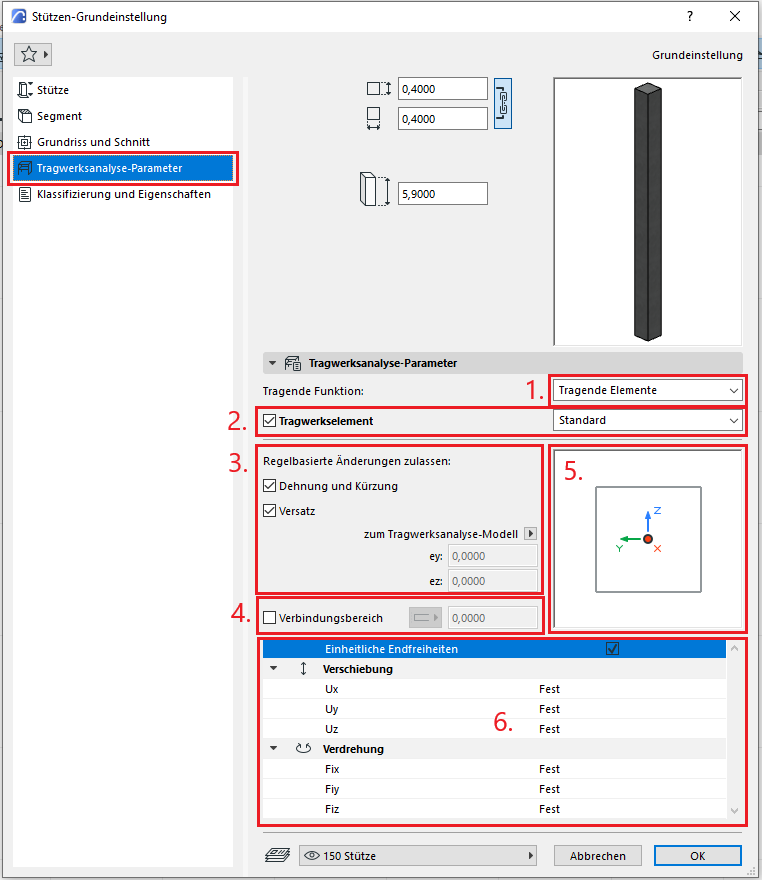Click the ey offset input field
This screenshot has width=762, height=880.
(493, 556)
